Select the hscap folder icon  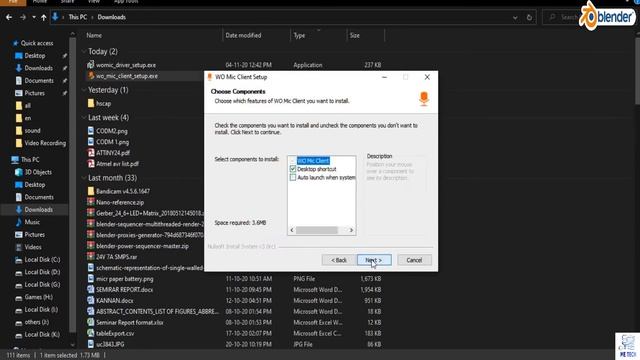pos(91,103)
